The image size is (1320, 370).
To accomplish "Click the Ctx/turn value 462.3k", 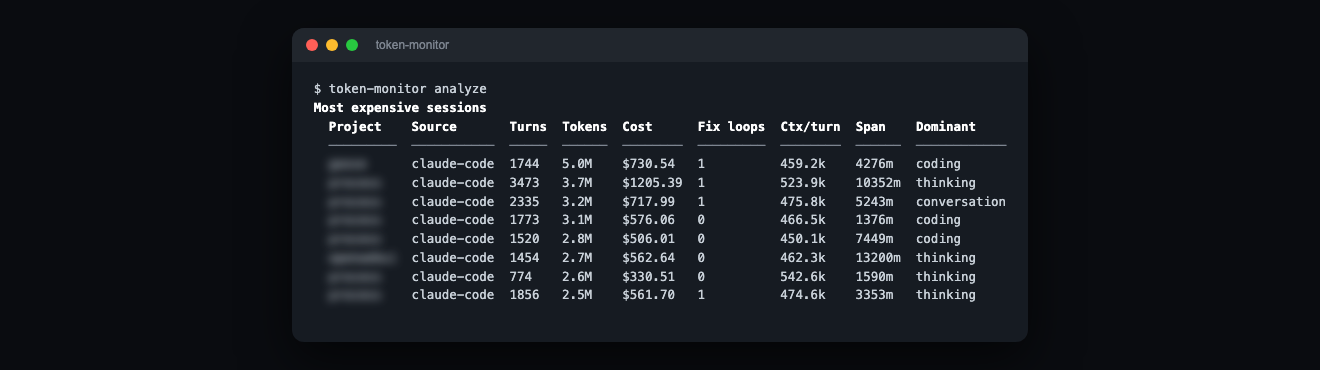I will [803, 258].
